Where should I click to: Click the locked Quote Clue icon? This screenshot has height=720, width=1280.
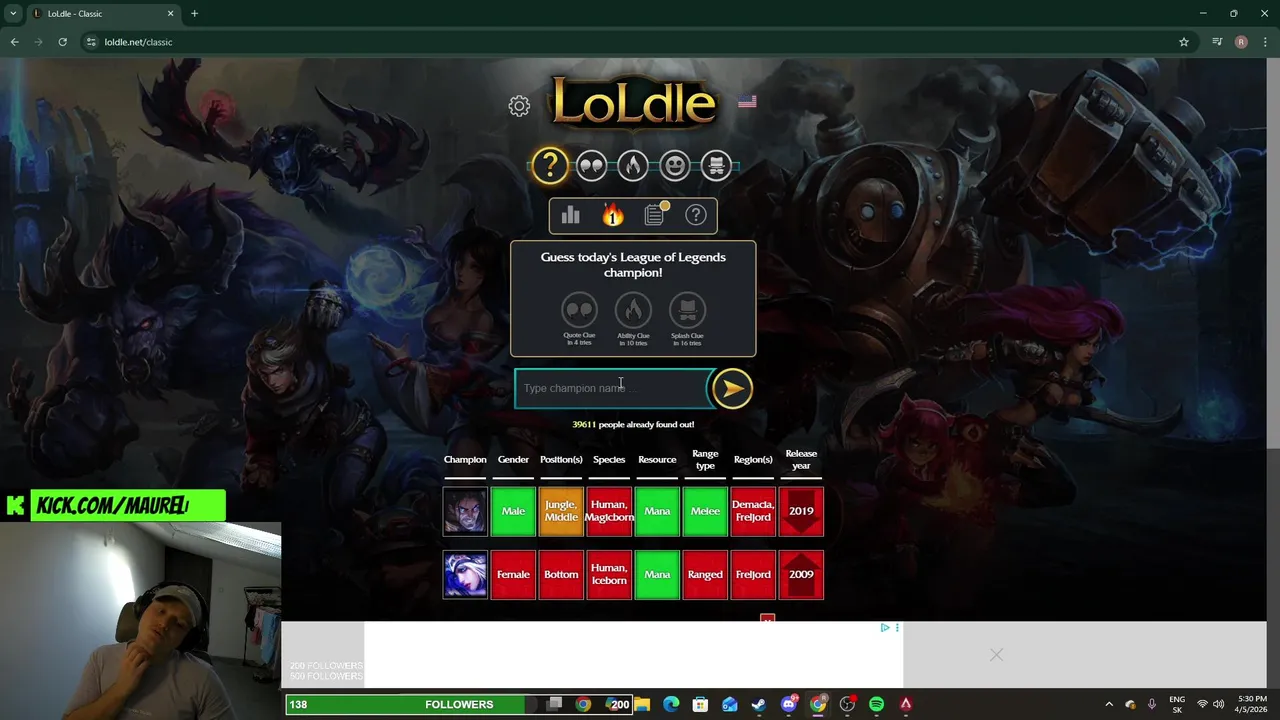click(579, 310)
